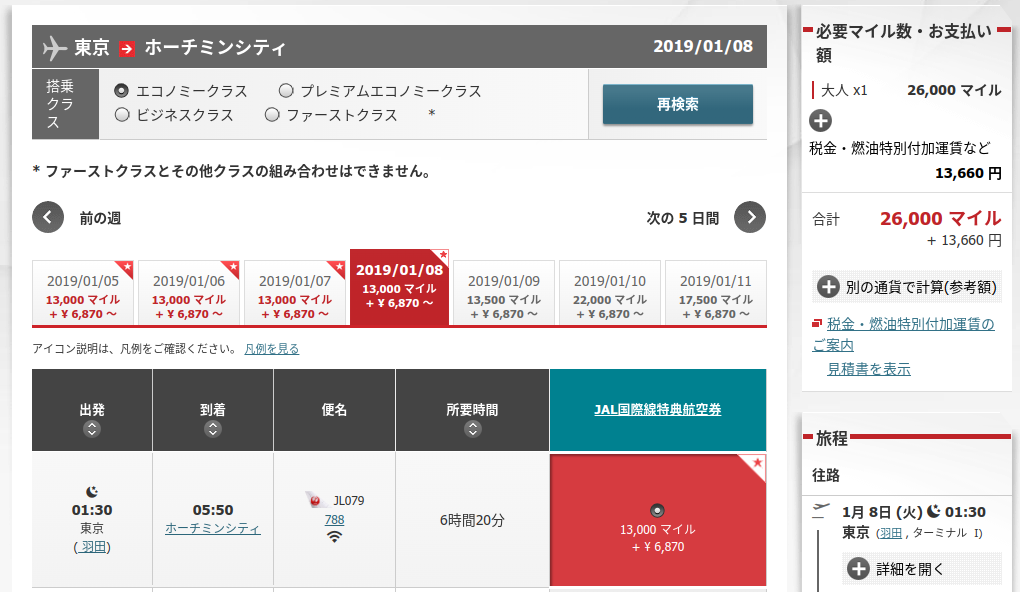Click the departing plane icon in itinerary
This screenshot has height=592, width=1020.
[x=821, y=511]
